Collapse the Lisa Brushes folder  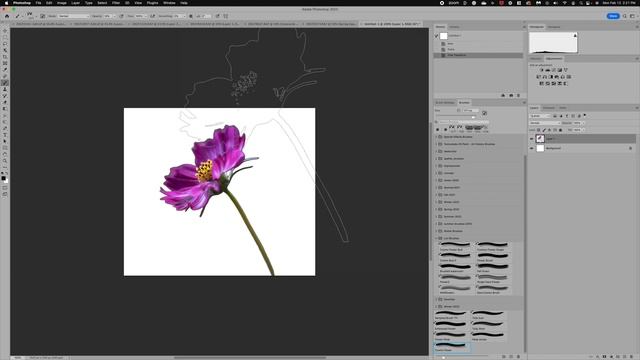(436, 238)
